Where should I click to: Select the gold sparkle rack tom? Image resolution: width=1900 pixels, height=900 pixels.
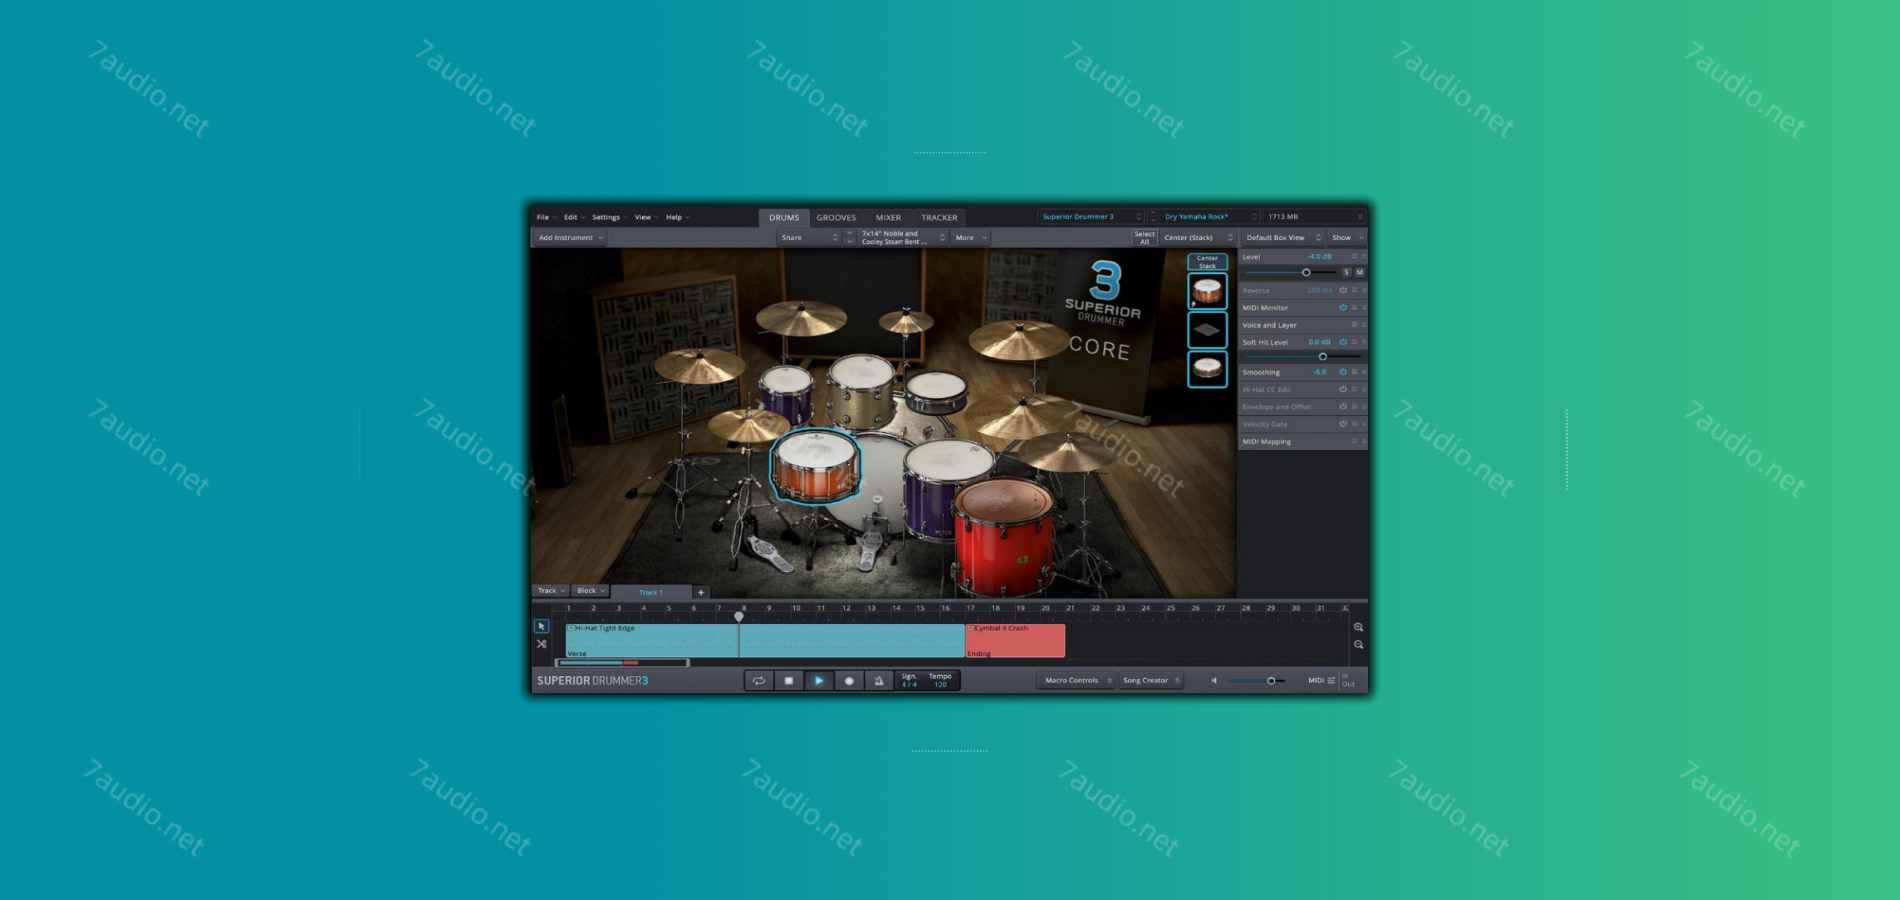coord(863,390)
